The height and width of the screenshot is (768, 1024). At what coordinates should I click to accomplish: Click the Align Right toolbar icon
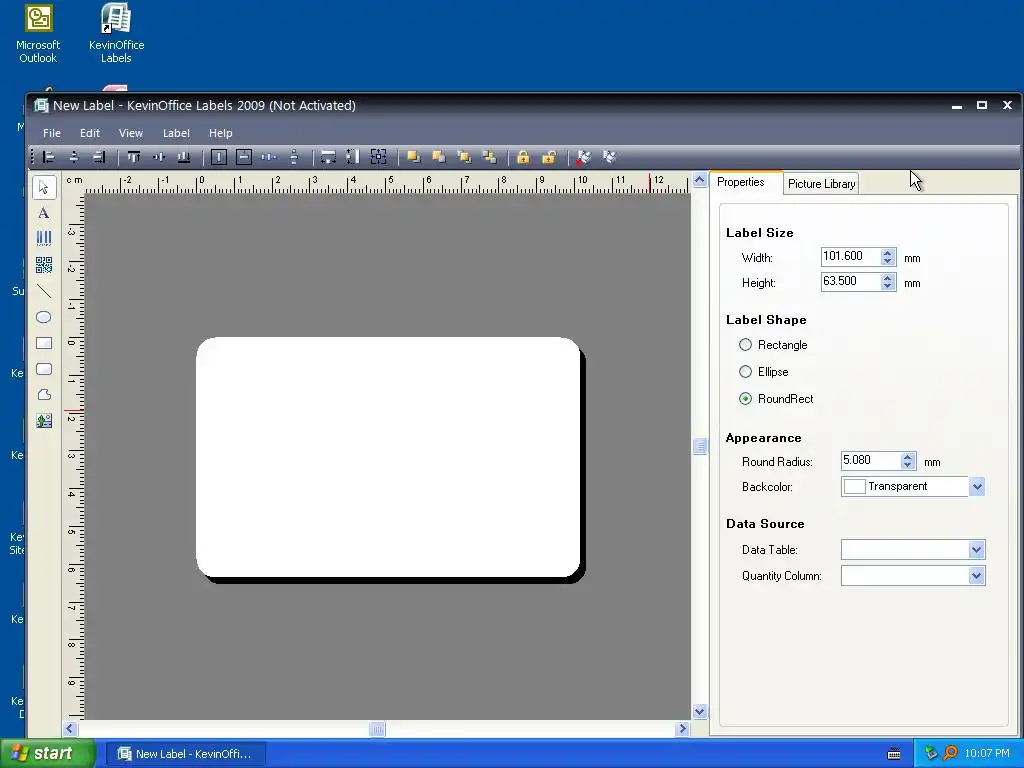(x=99, y=157)
